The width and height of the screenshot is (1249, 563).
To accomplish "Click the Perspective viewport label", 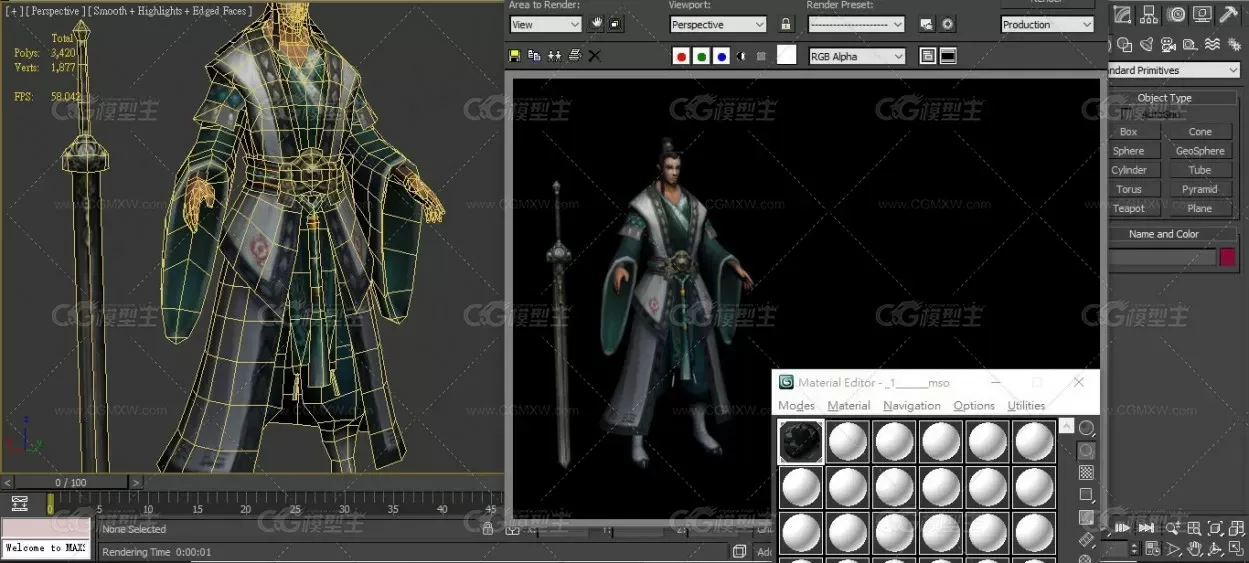I will point(54,11).
